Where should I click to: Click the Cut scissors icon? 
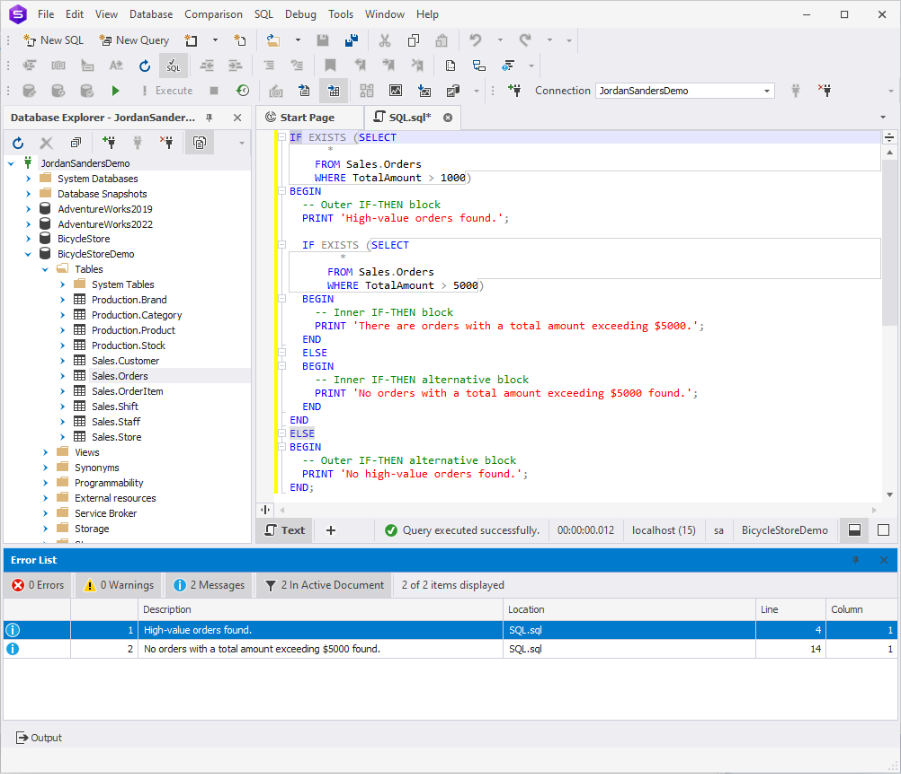coord(384,40)
